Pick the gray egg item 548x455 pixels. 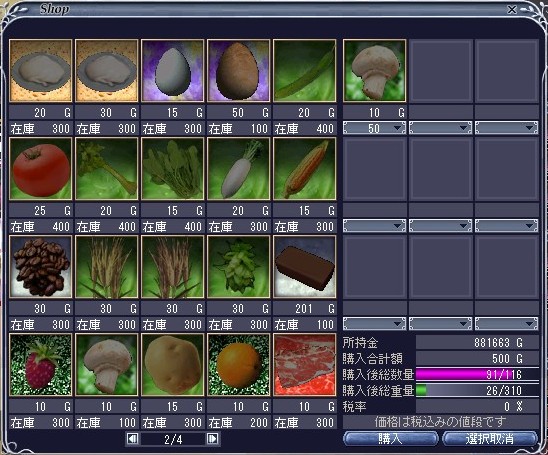pyautogui.click(x=173, y=71)
